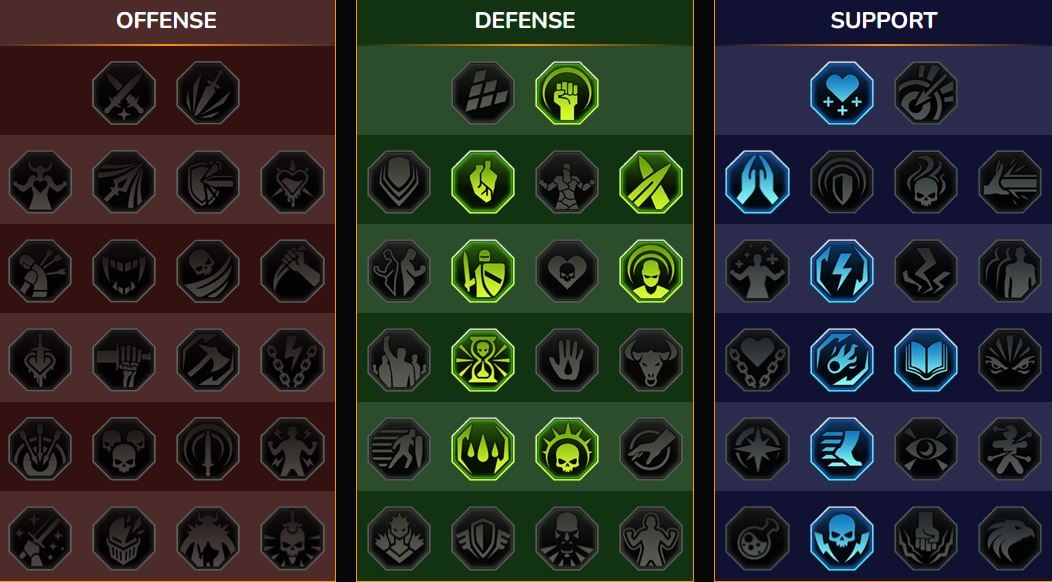Open the SUPPORT mastery tree header

coord(884,21)
